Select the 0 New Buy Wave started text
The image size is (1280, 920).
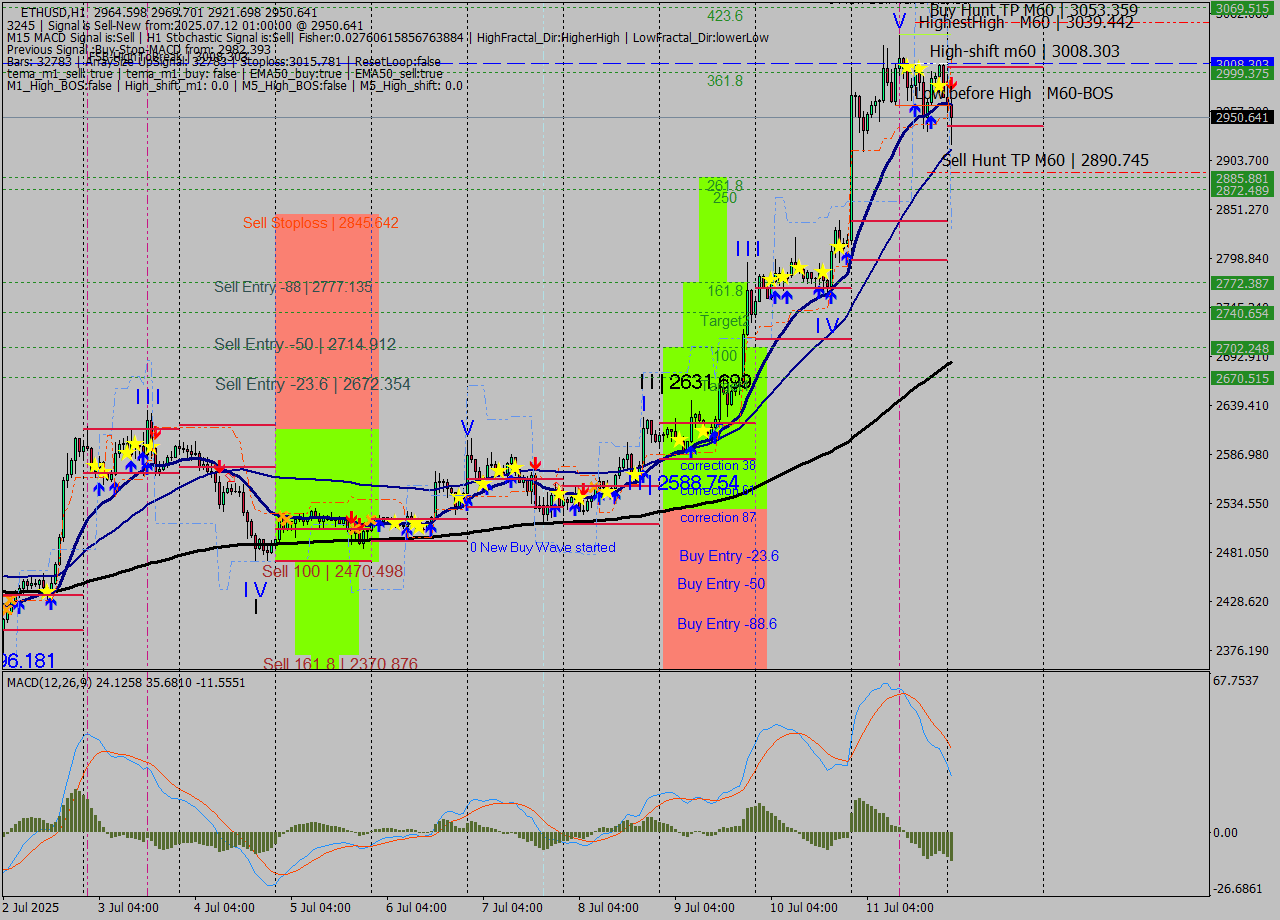(x=542, y=547)
